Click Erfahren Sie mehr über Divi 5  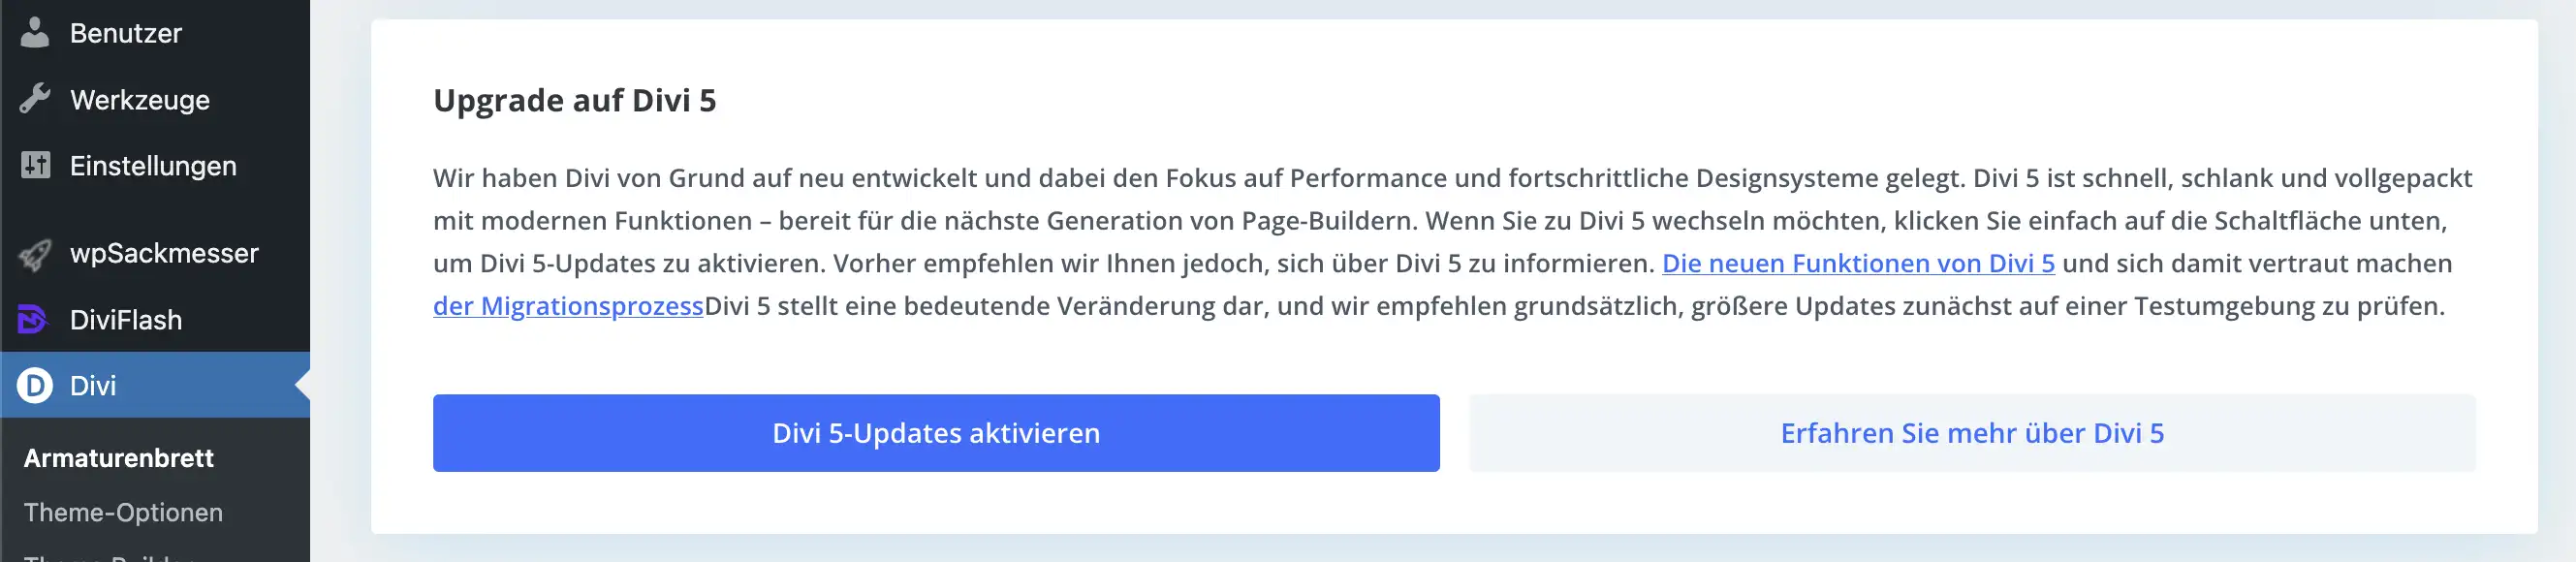1971,433
